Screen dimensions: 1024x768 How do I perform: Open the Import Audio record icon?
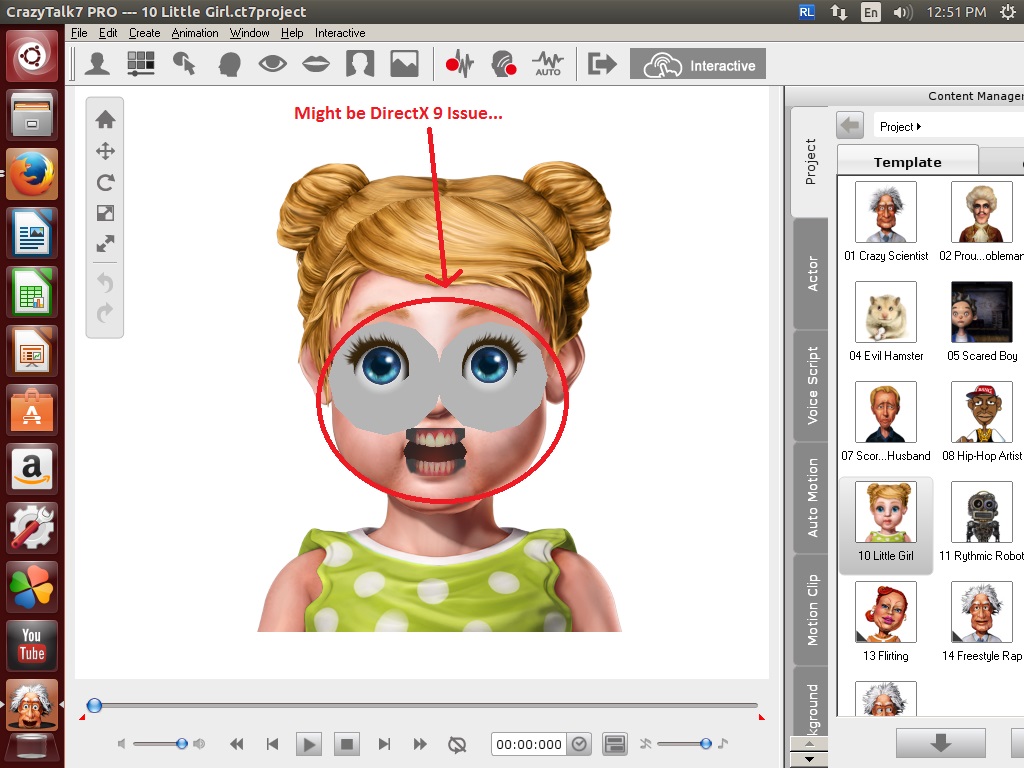coord(459,64)
